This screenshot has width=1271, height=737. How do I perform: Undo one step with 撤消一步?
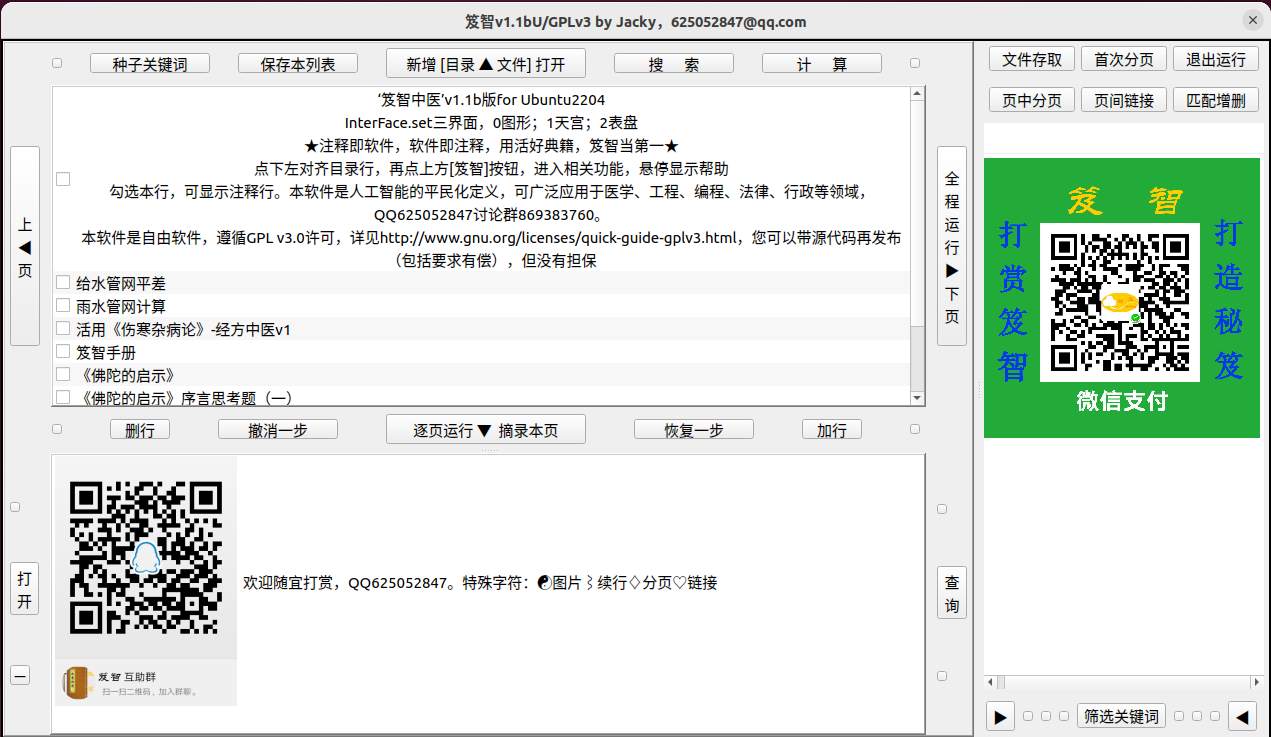[x=277, y=430]
